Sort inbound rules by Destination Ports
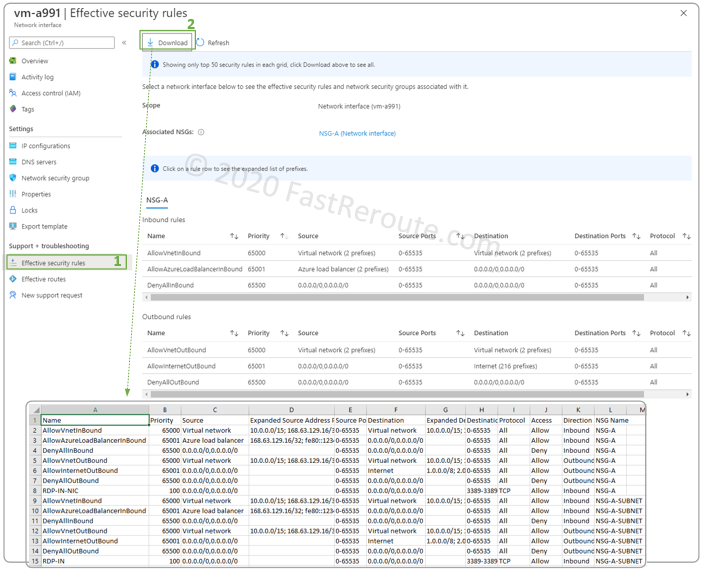The image size is (702, 571). point(636,236)
